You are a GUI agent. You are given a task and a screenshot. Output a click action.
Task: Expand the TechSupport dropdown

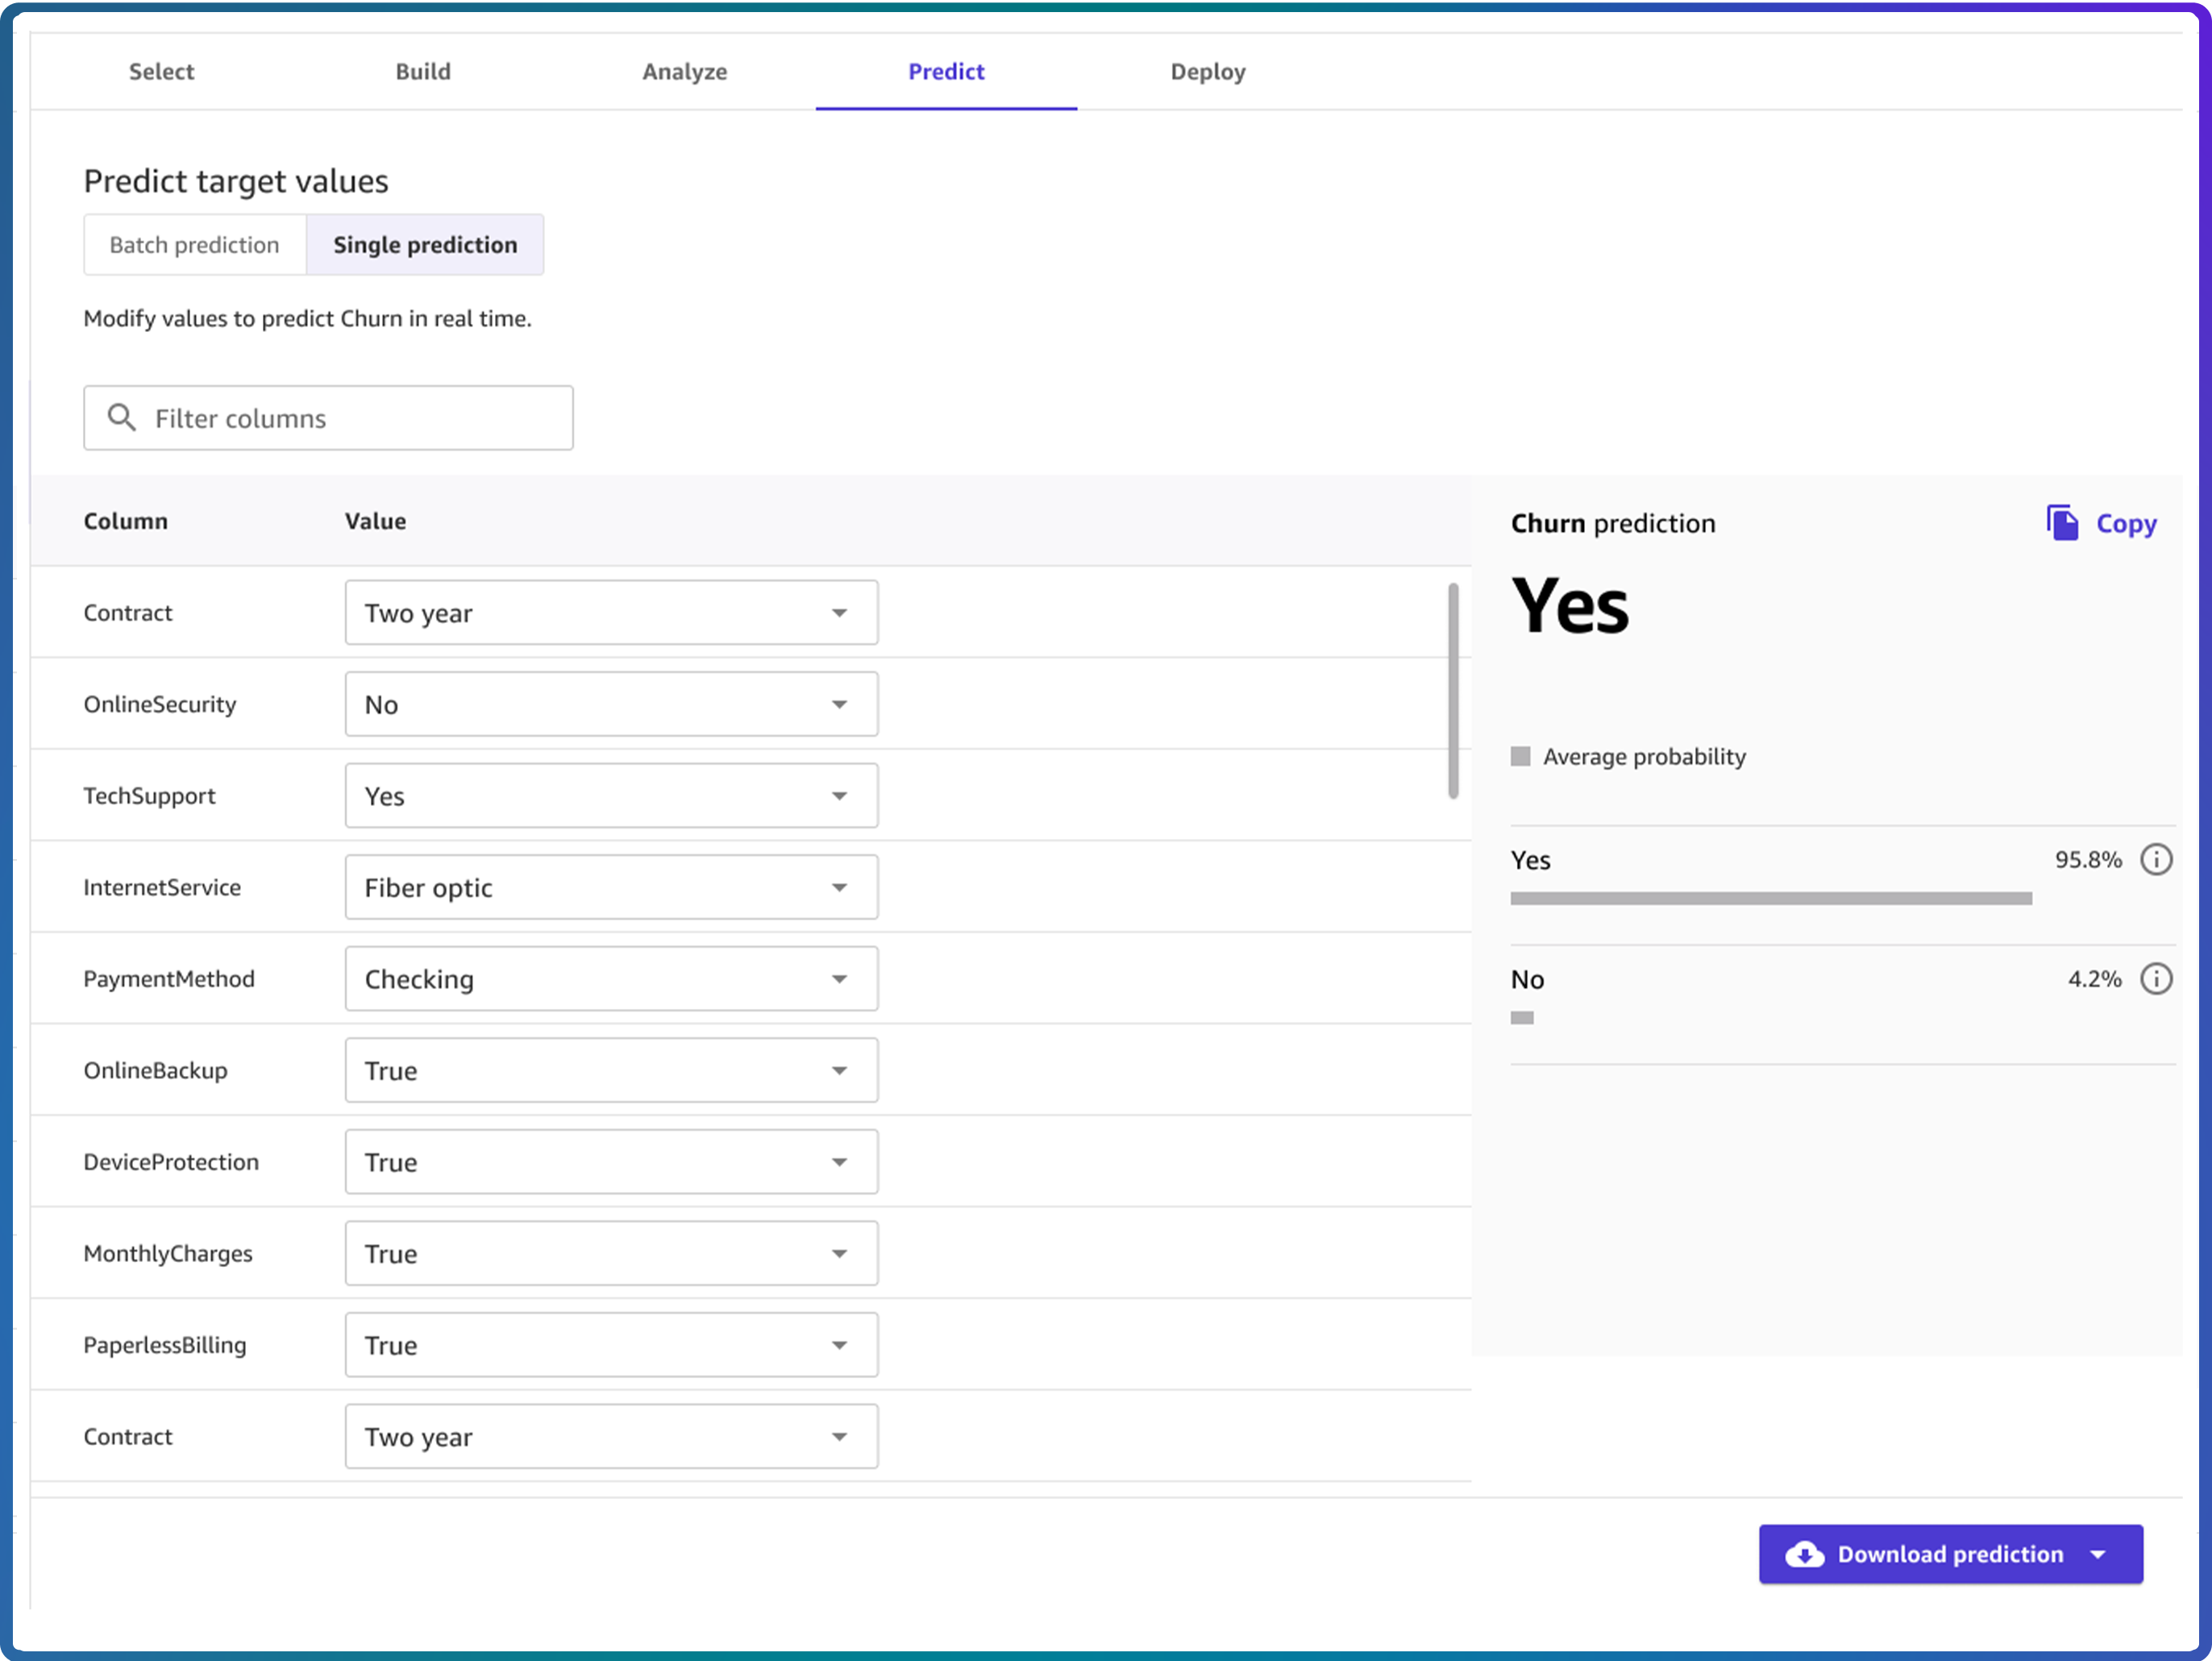[x=611, y=796]
